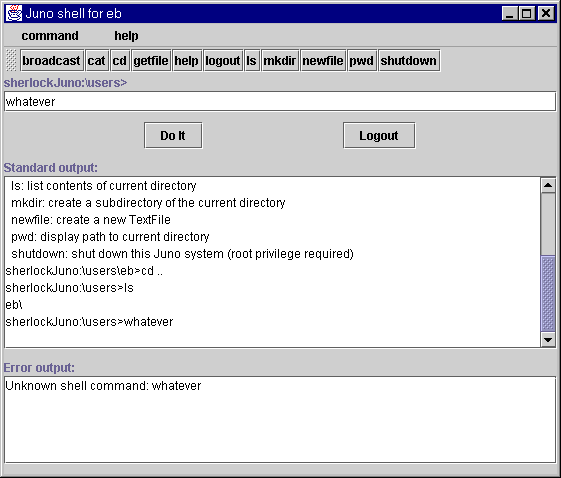
Task: Click the toolbar drag handle grip
Action: coord(11,60)
